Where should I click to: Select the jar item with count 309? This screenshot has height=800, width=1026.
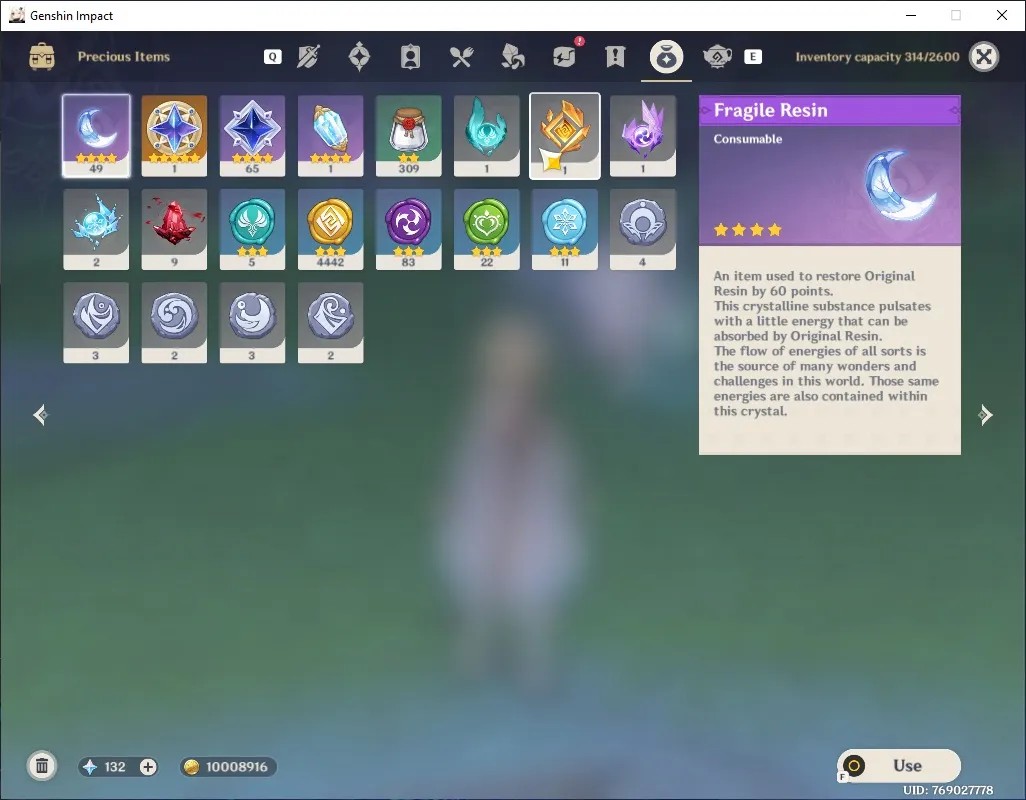(x=408, y=135)
